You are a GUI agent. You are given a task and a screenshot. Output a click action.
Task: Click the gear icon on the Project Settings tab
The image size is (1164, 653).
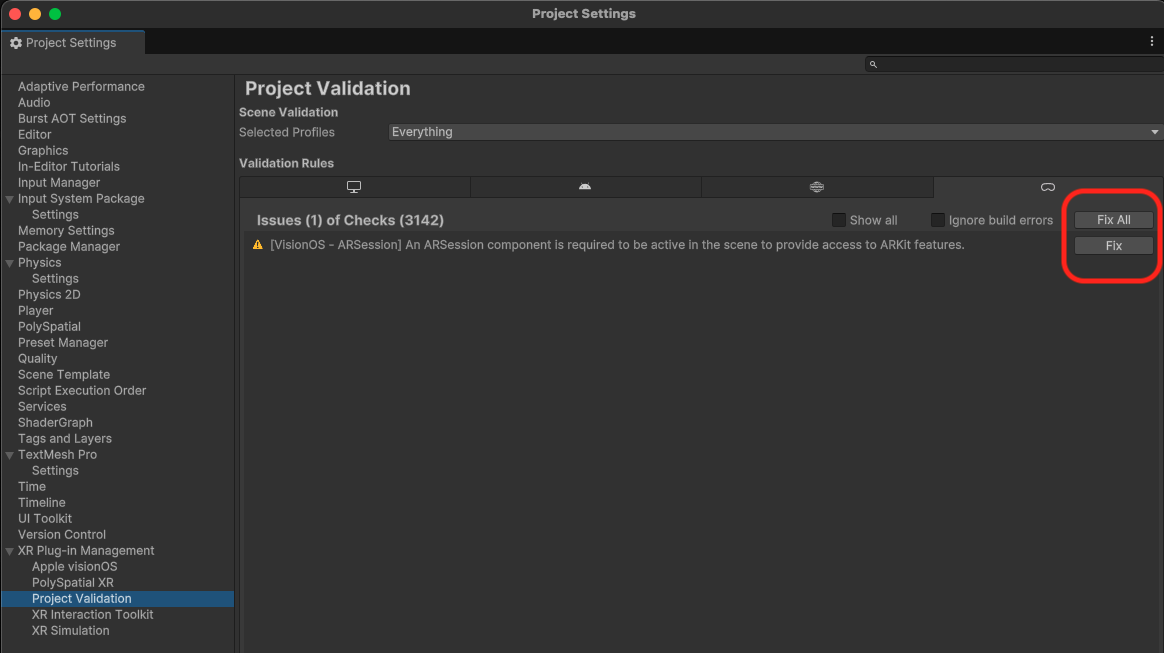coord(16,42)
